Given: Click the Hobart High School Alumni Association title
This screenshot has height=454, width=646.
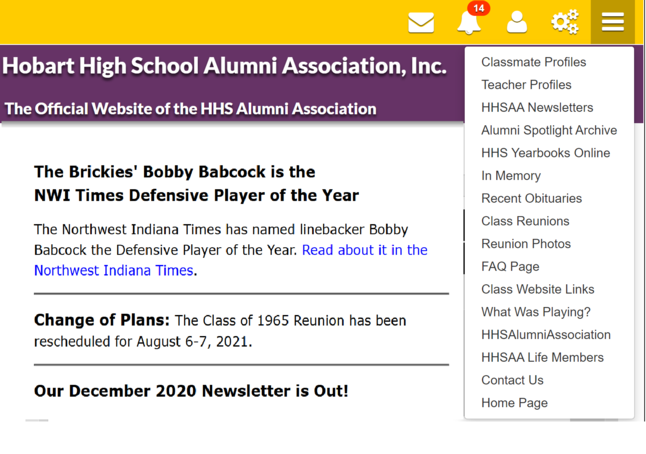Looking at the screenshot, I should click(x=224, y=66).
